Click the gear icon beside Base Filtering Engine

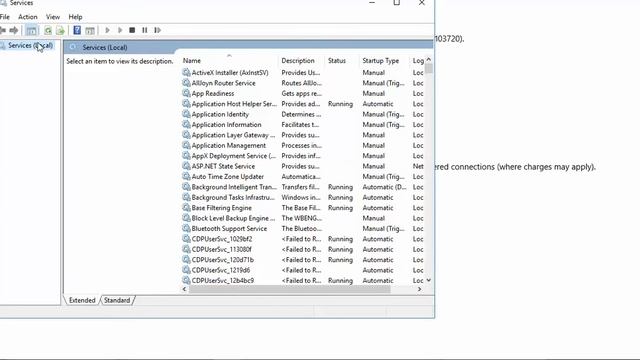pos(186,207)
